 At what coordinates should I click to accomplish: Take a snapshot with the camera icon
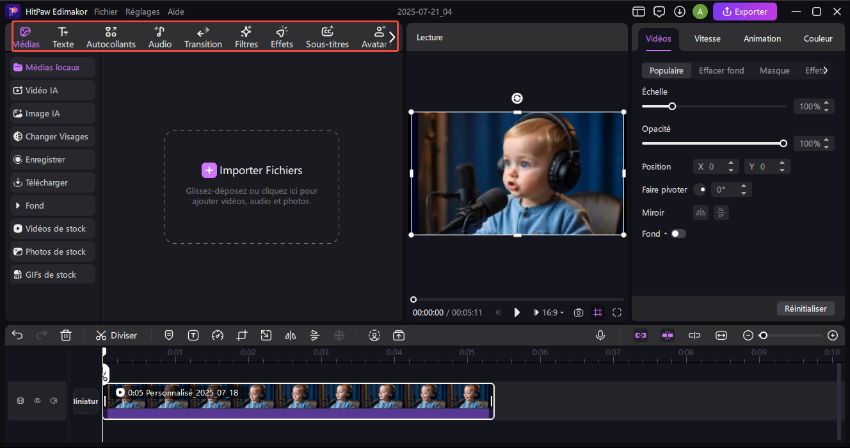tap(578, 312)
